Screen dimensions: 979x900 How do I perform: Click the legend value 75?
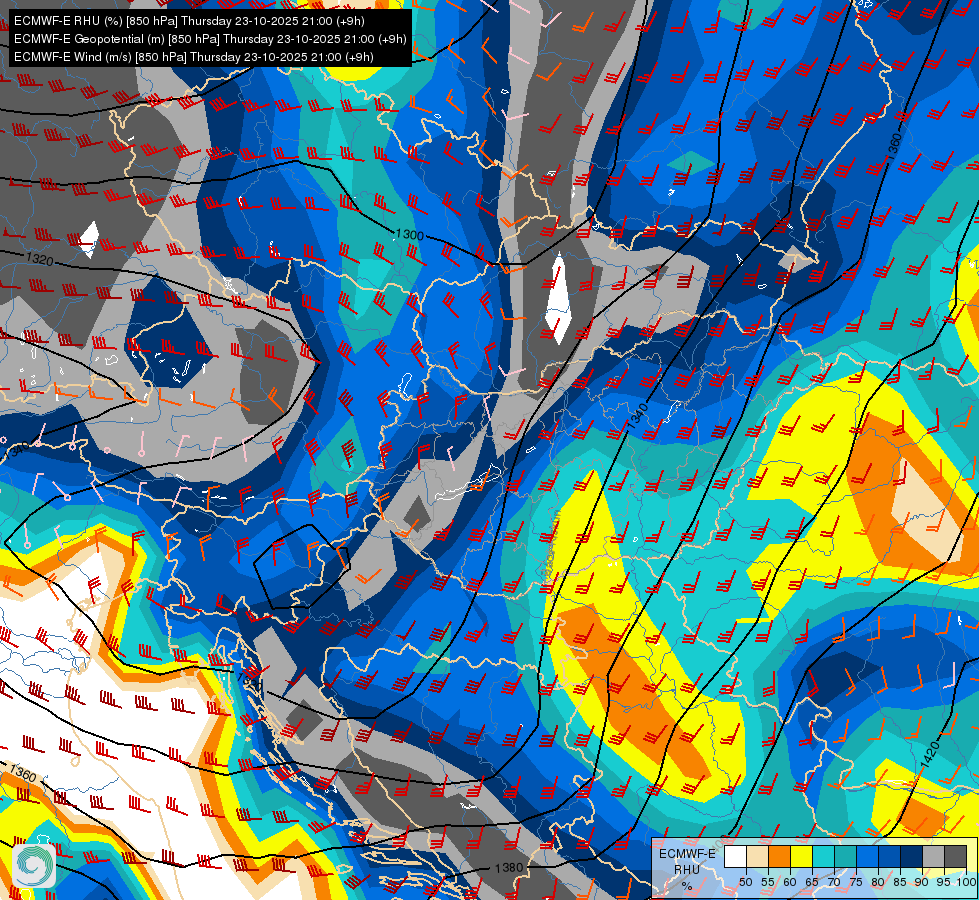click(856, 882)
